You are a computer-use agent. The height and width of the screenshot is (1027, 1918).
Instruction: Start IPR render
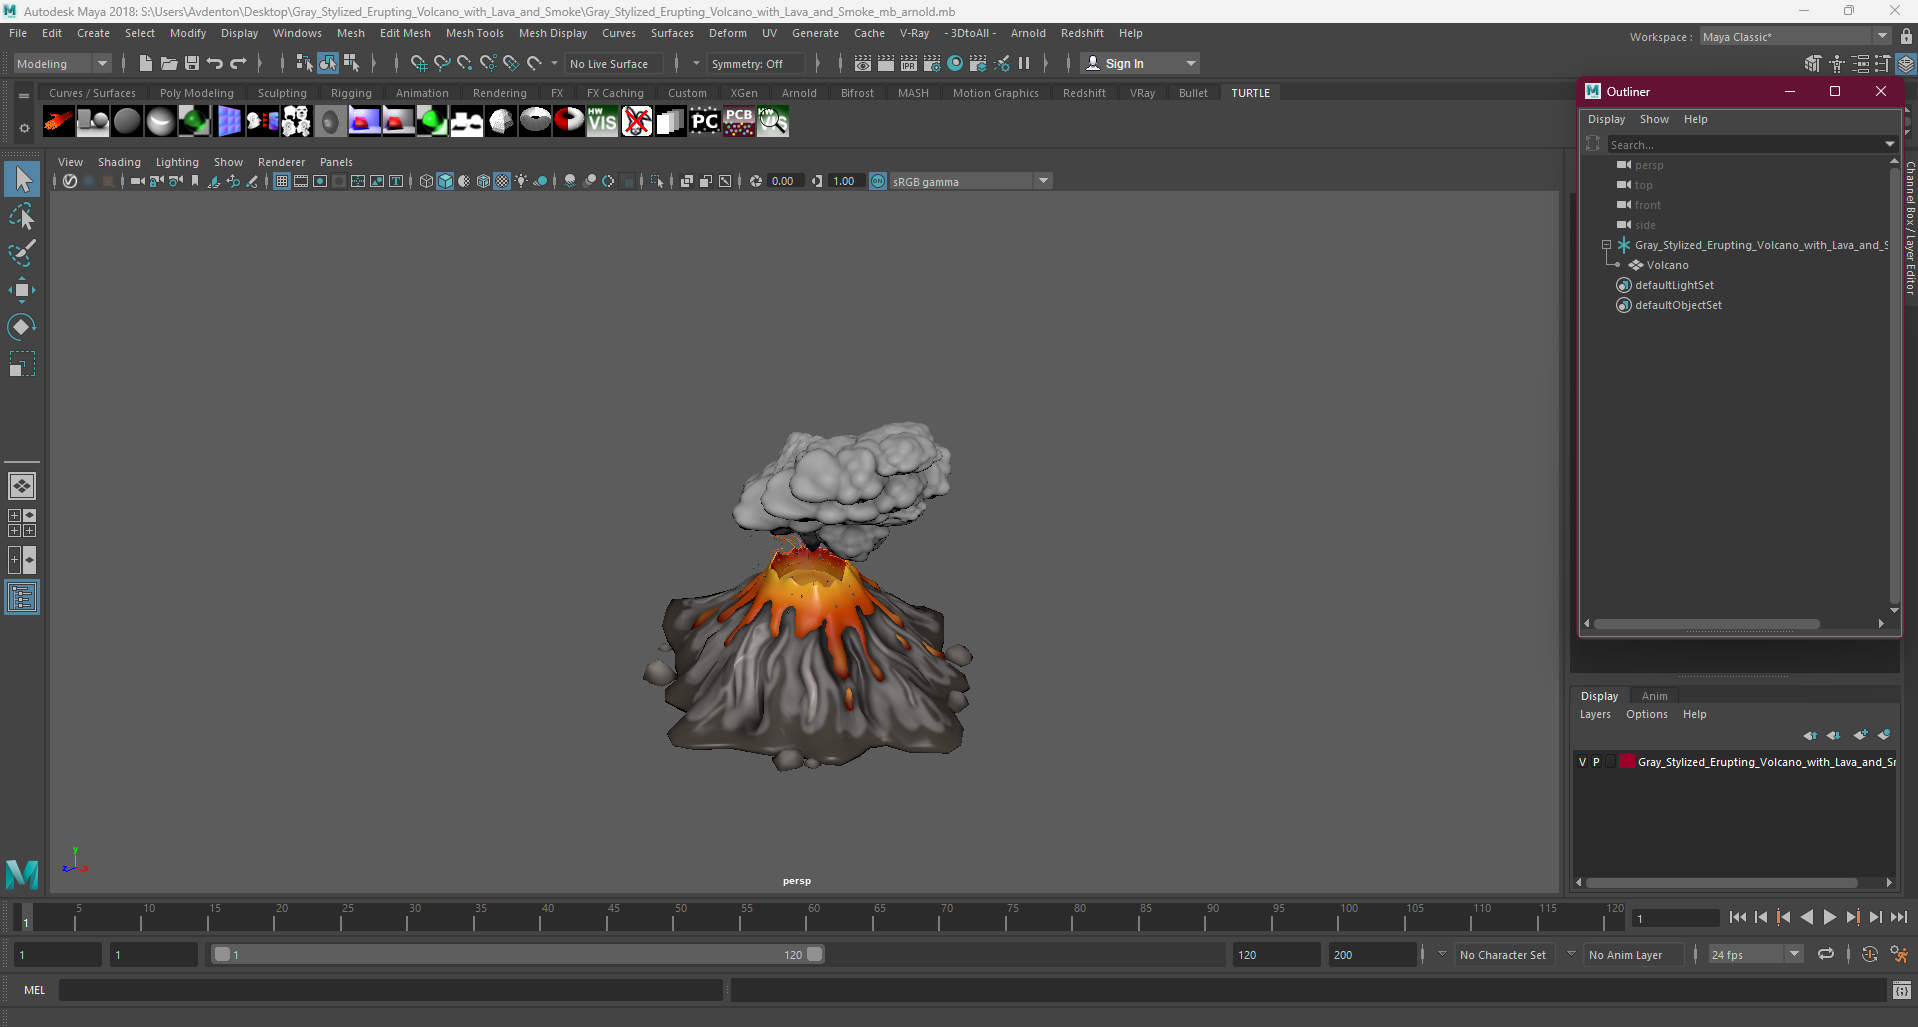point(909,63)
